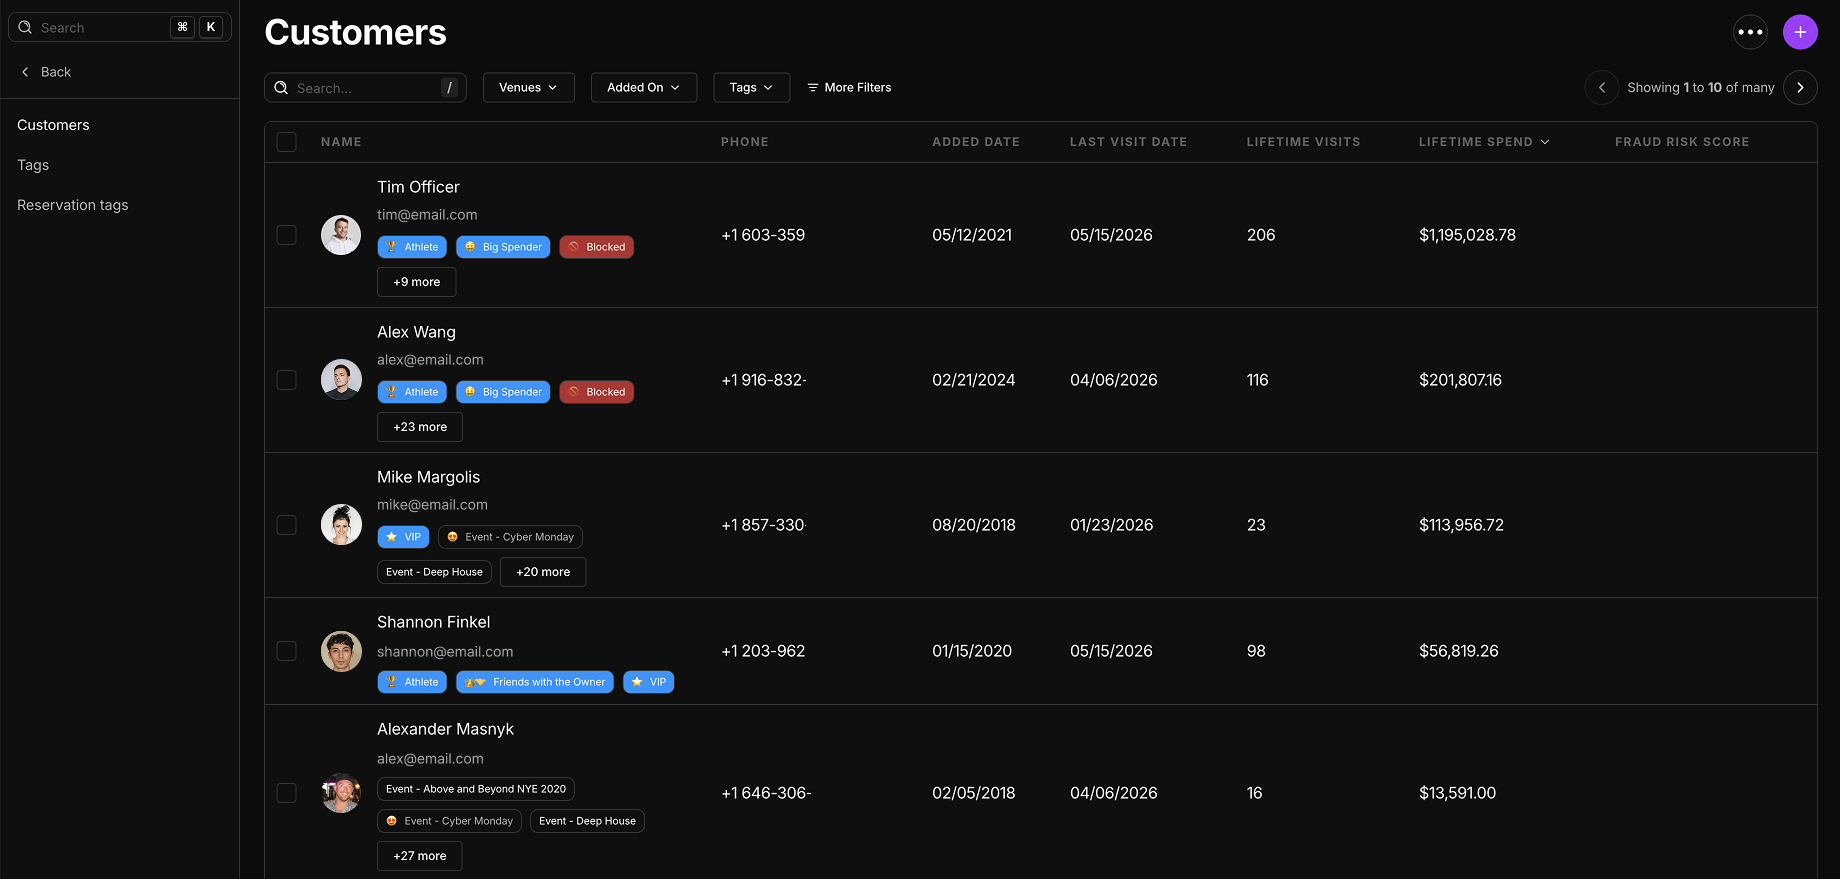Screen dimensions: 1840x879
Task: Open the Added On filter dropdown
Action: tap(644, 88)
